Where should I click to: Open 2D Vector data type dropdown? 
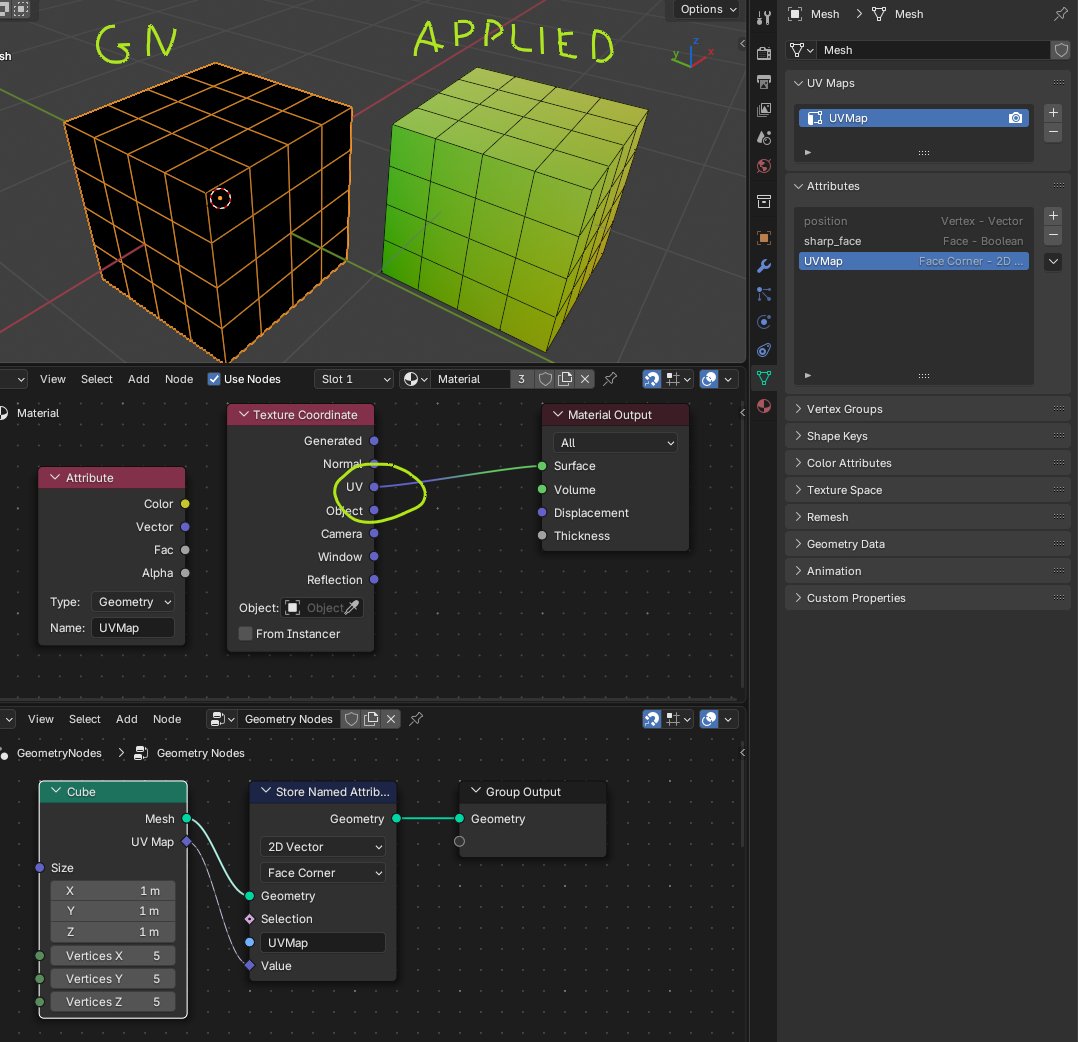pyautogui.click(x=322, y=847)
